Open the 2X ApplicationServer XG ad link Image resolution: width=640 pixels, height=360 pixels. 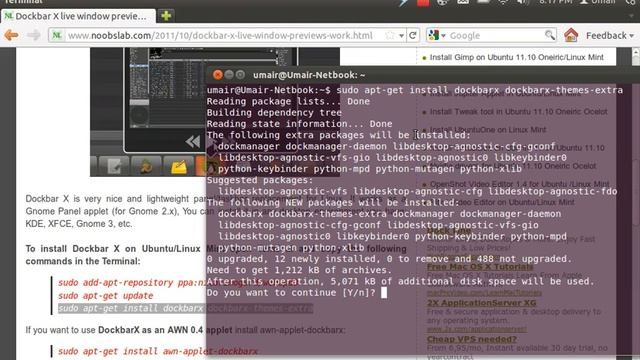point(482,303)
